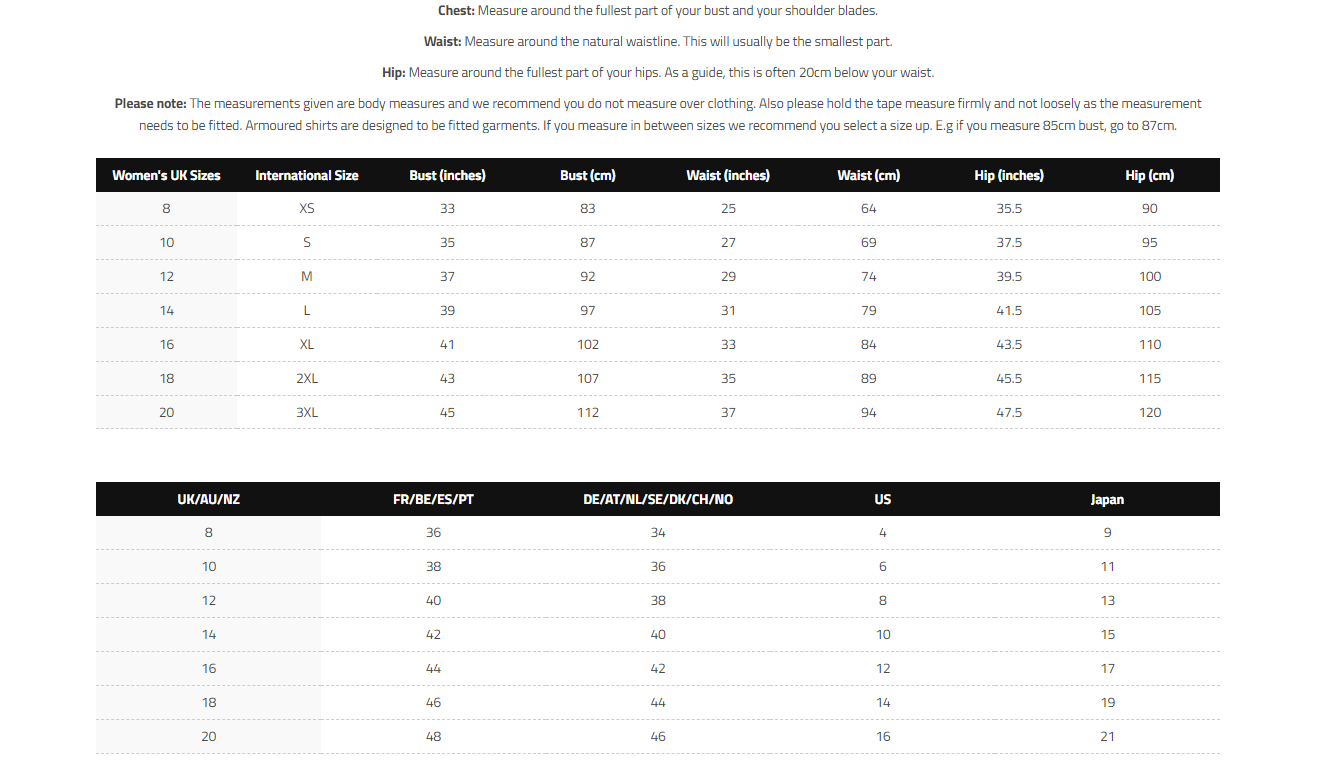Click the 2XL international size cell
Viewport: 1322px width, 780px height.
coord(307,379)
